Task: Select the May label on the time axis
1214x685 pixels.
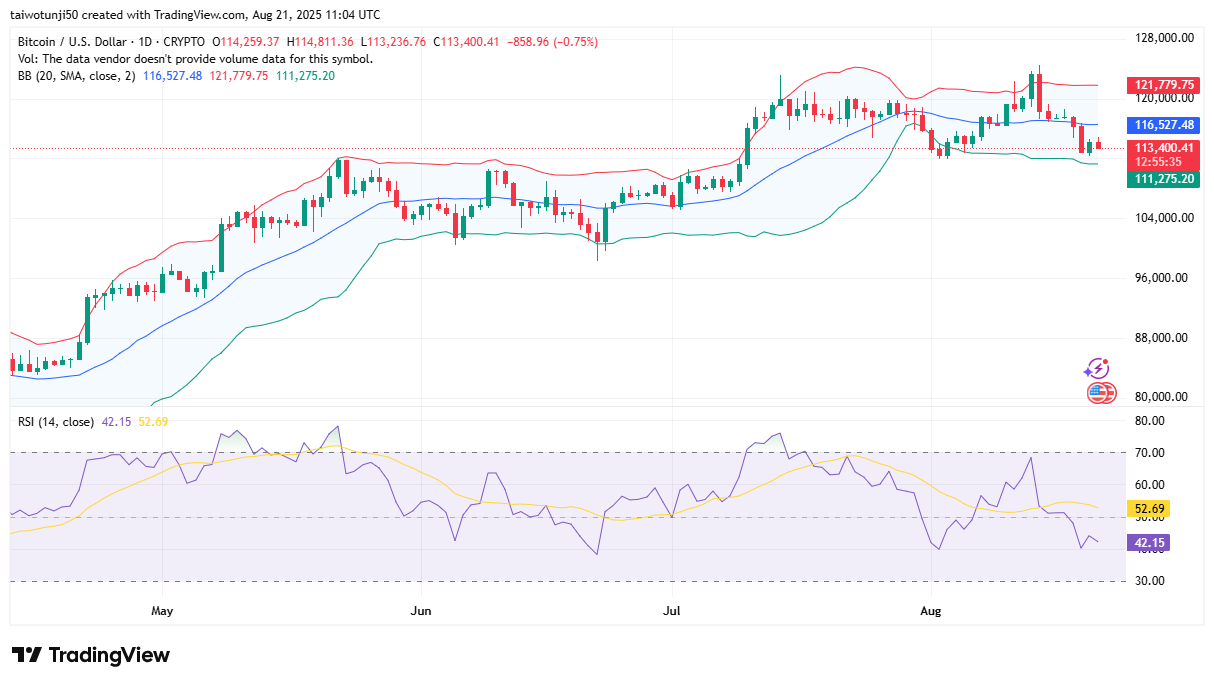Action: 162,609
